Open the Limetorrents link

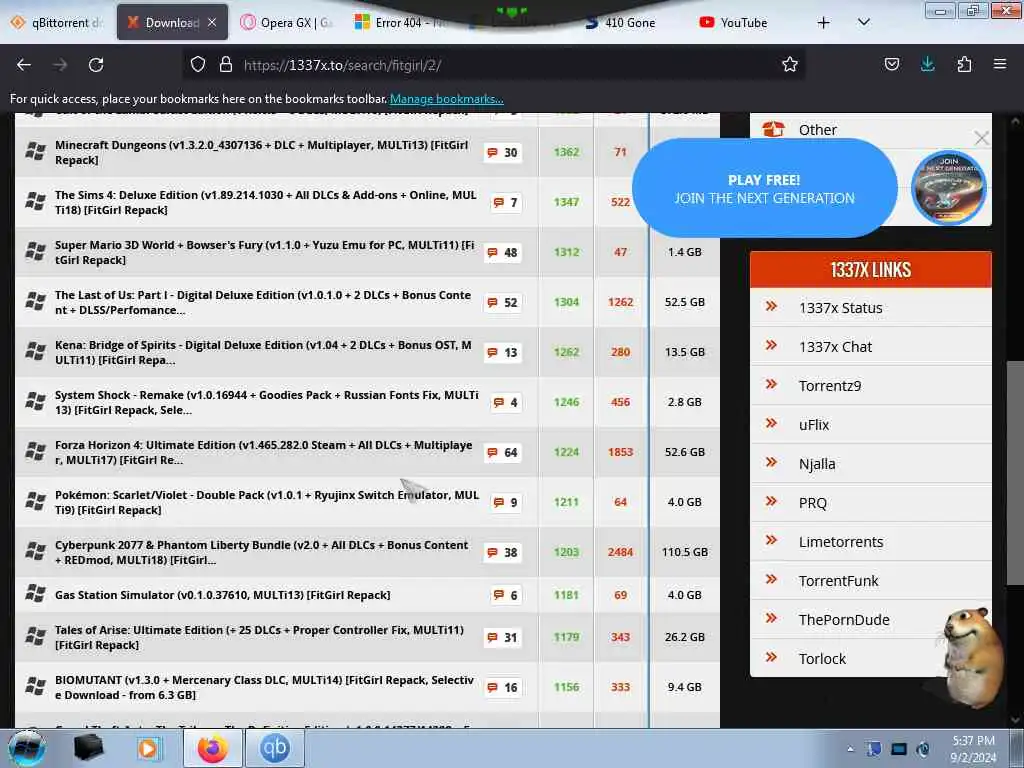coord(840,542)
